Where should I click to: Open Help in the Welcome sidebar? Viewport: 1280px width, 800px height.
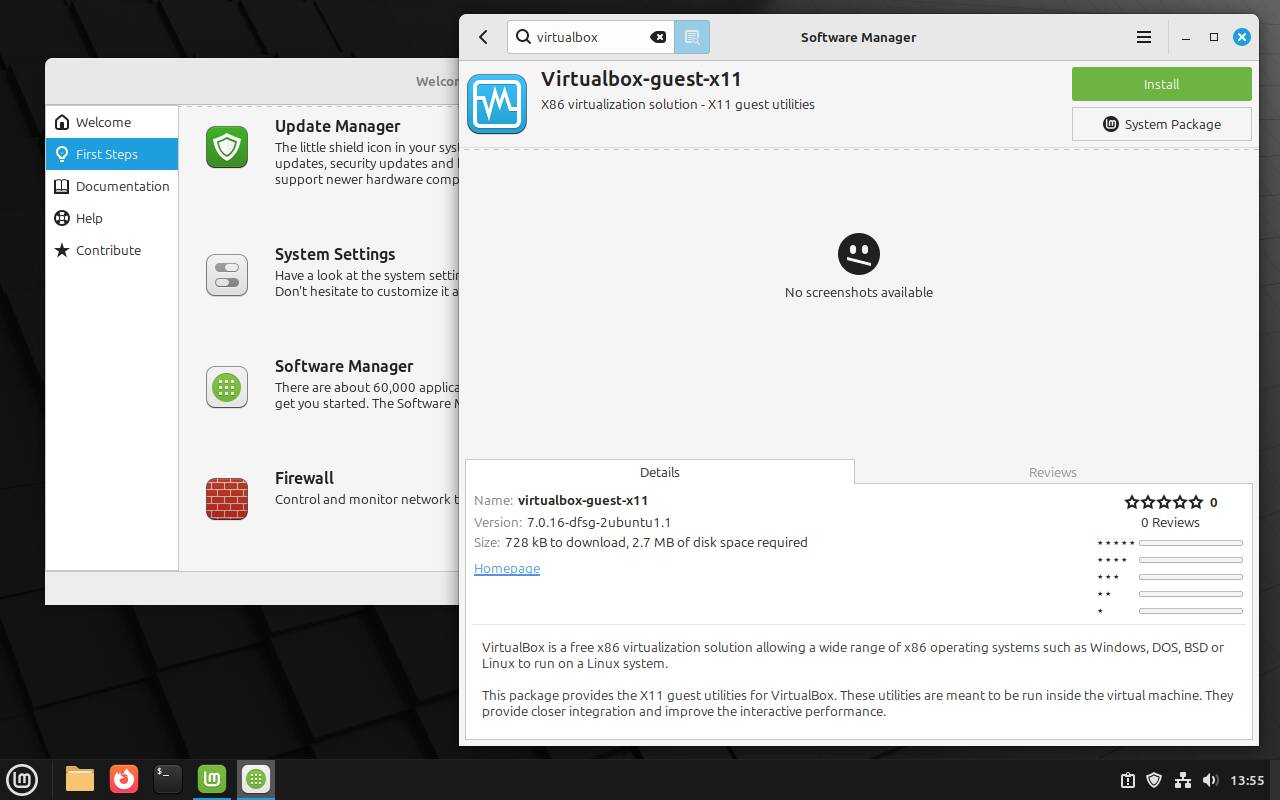[112, 218]
